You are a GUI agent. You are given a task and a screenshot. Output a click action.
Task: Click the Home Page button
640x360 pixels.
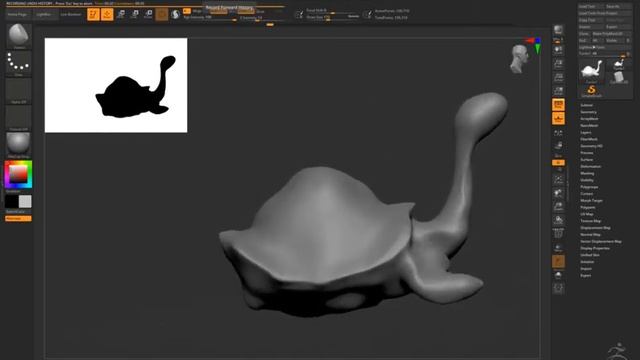click(x=17, y=14)
